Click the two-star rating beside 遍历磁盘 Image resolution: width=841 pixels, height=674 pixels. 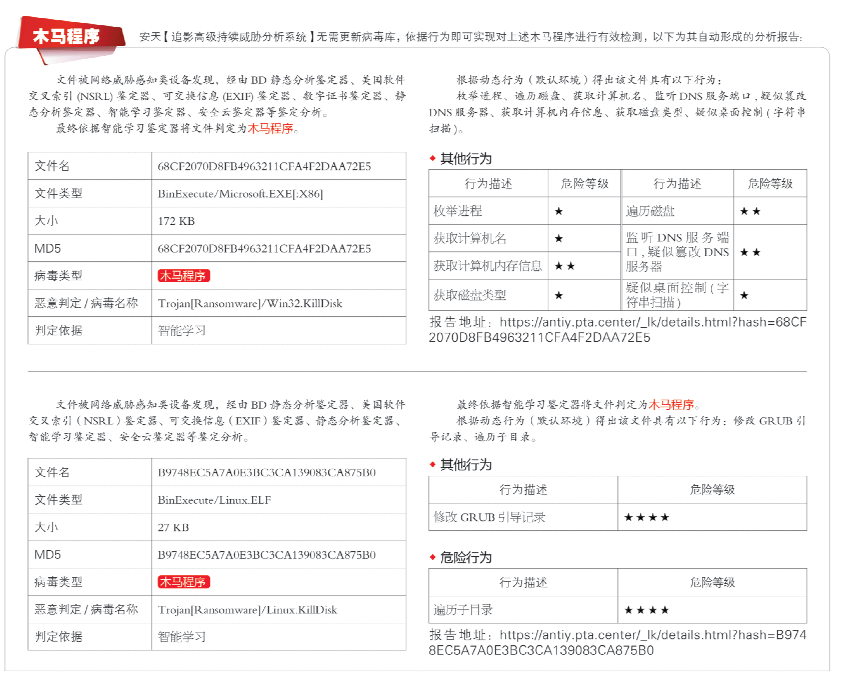(x=750, y=211)
